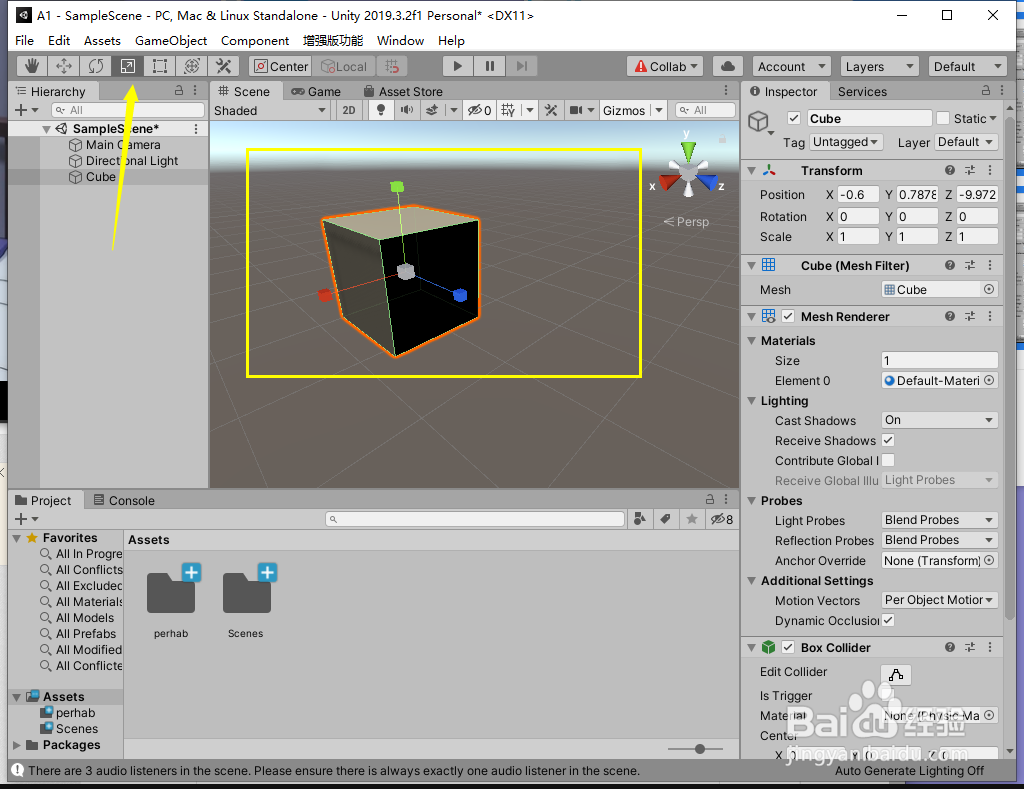Click search by label icon in Project
Image resolution: width=1024 pixels, height=789 pixels.
665,519
